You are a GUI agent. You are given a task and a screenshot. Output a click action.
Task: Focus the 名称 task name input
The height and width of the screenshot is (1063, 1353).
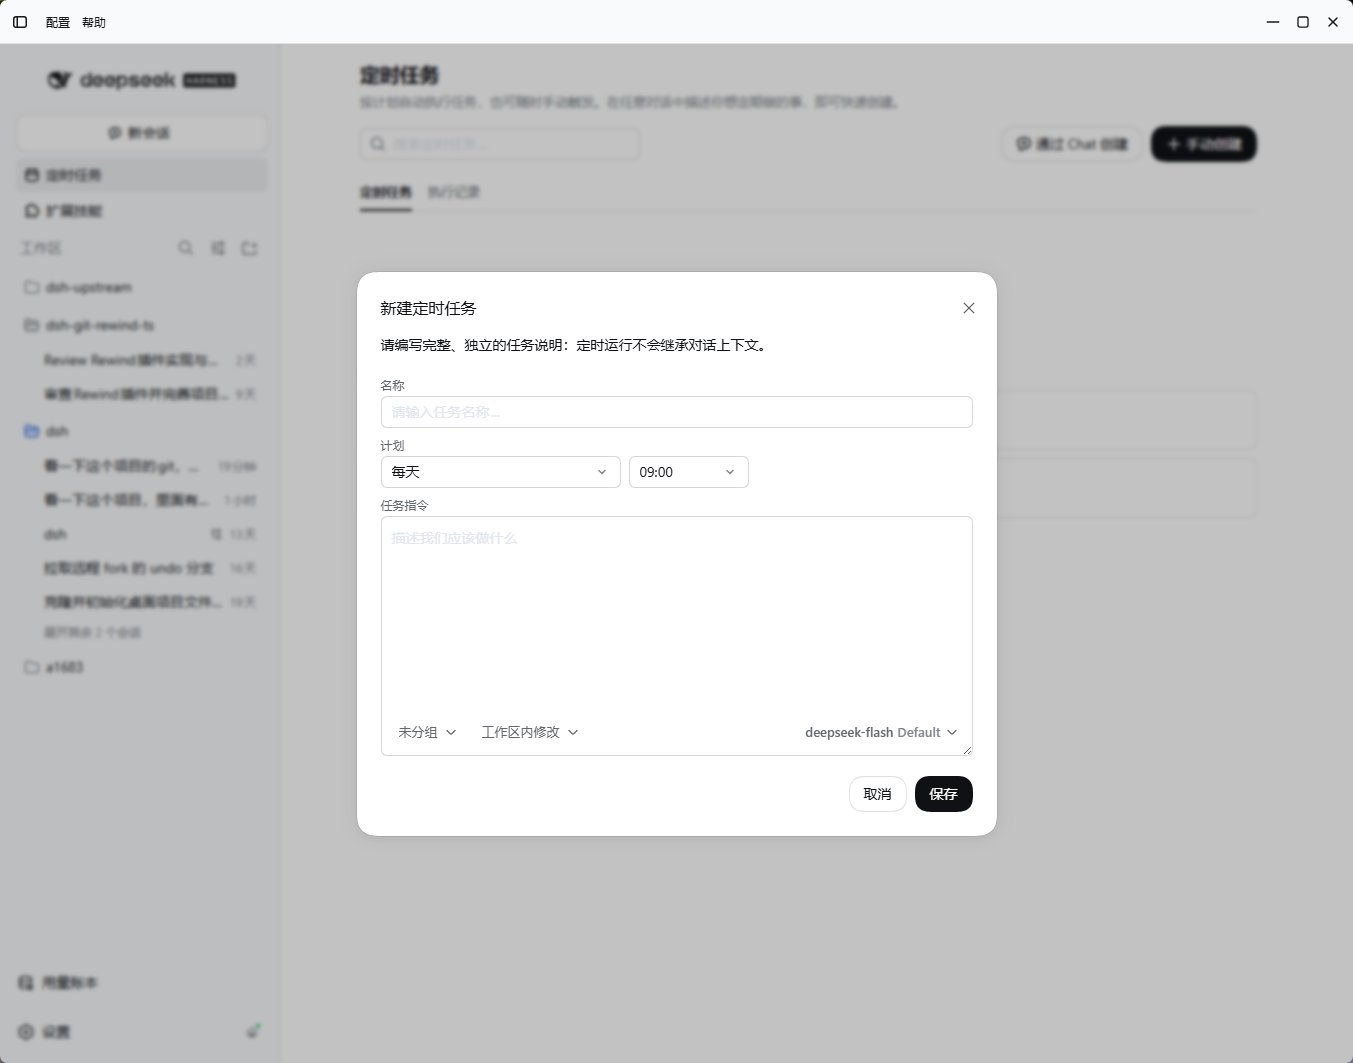coord(676,412)
